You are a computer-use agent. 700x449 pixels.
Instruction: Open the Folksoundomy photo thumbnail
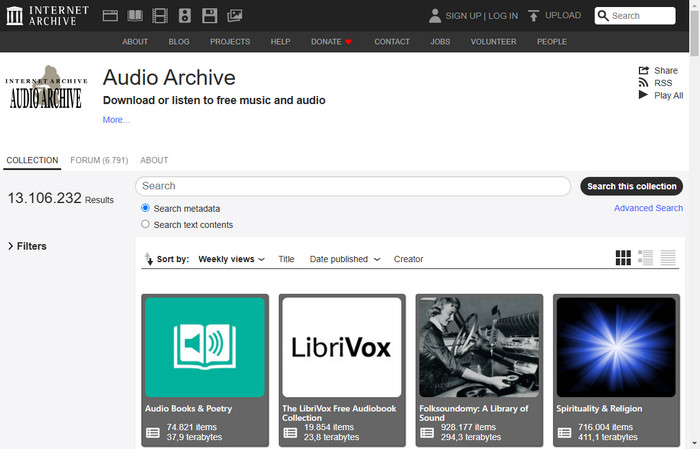click(x=479, y=347)
